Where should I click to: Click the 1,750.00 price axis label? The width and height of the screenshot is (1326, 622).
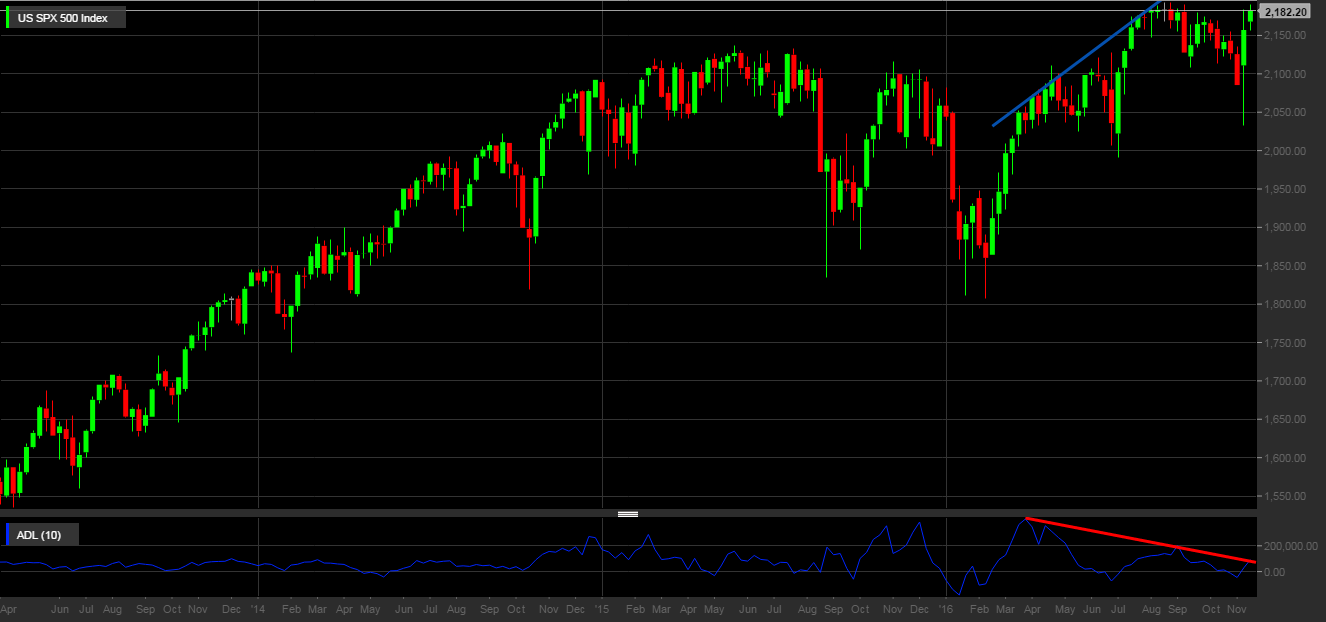(1285, 343)
